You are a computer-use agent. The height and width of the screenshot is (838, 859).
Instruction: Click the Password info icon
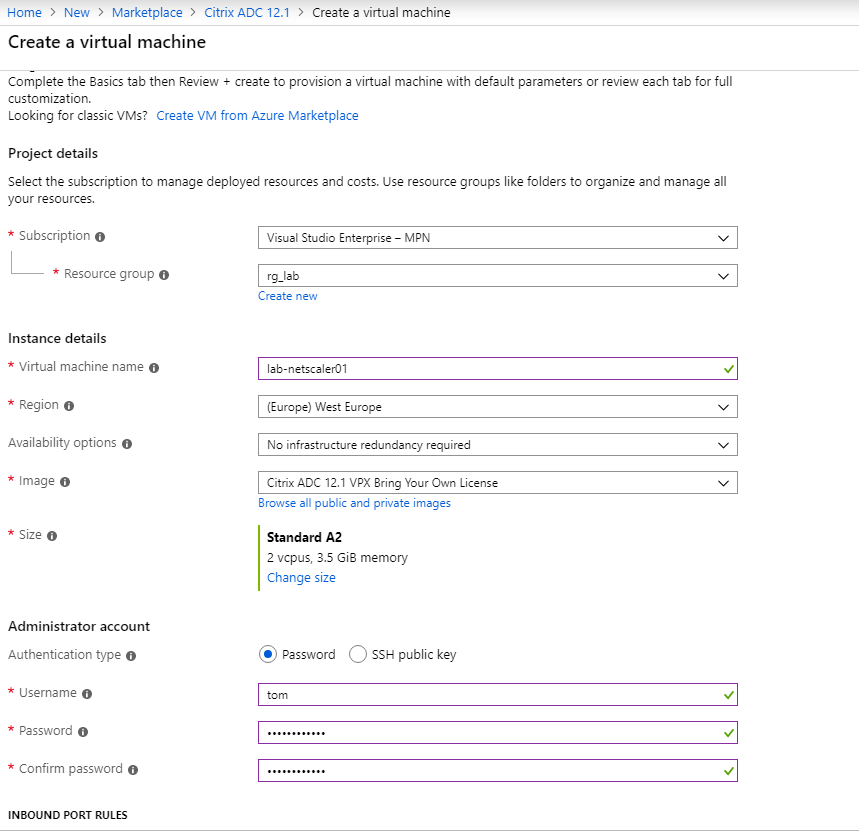click(x=83, y=732)
